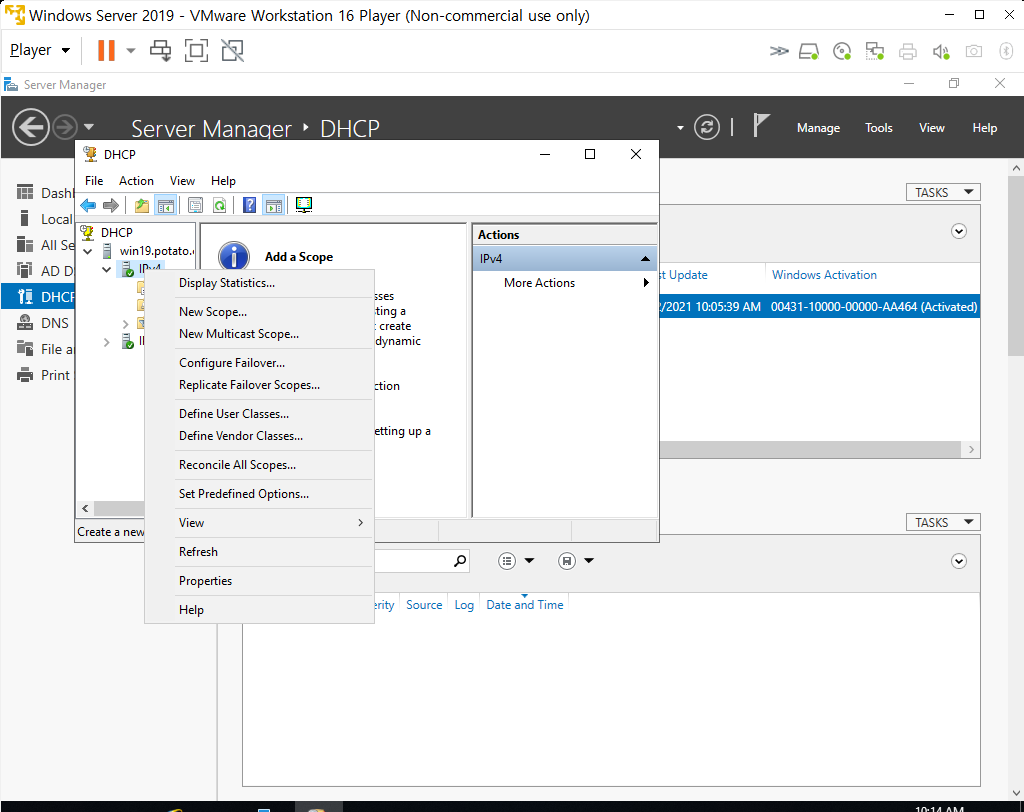This screenshot has width=1024, height=812.
Task: Click the VMware sound card icon
Action: (x=941, y=51)
